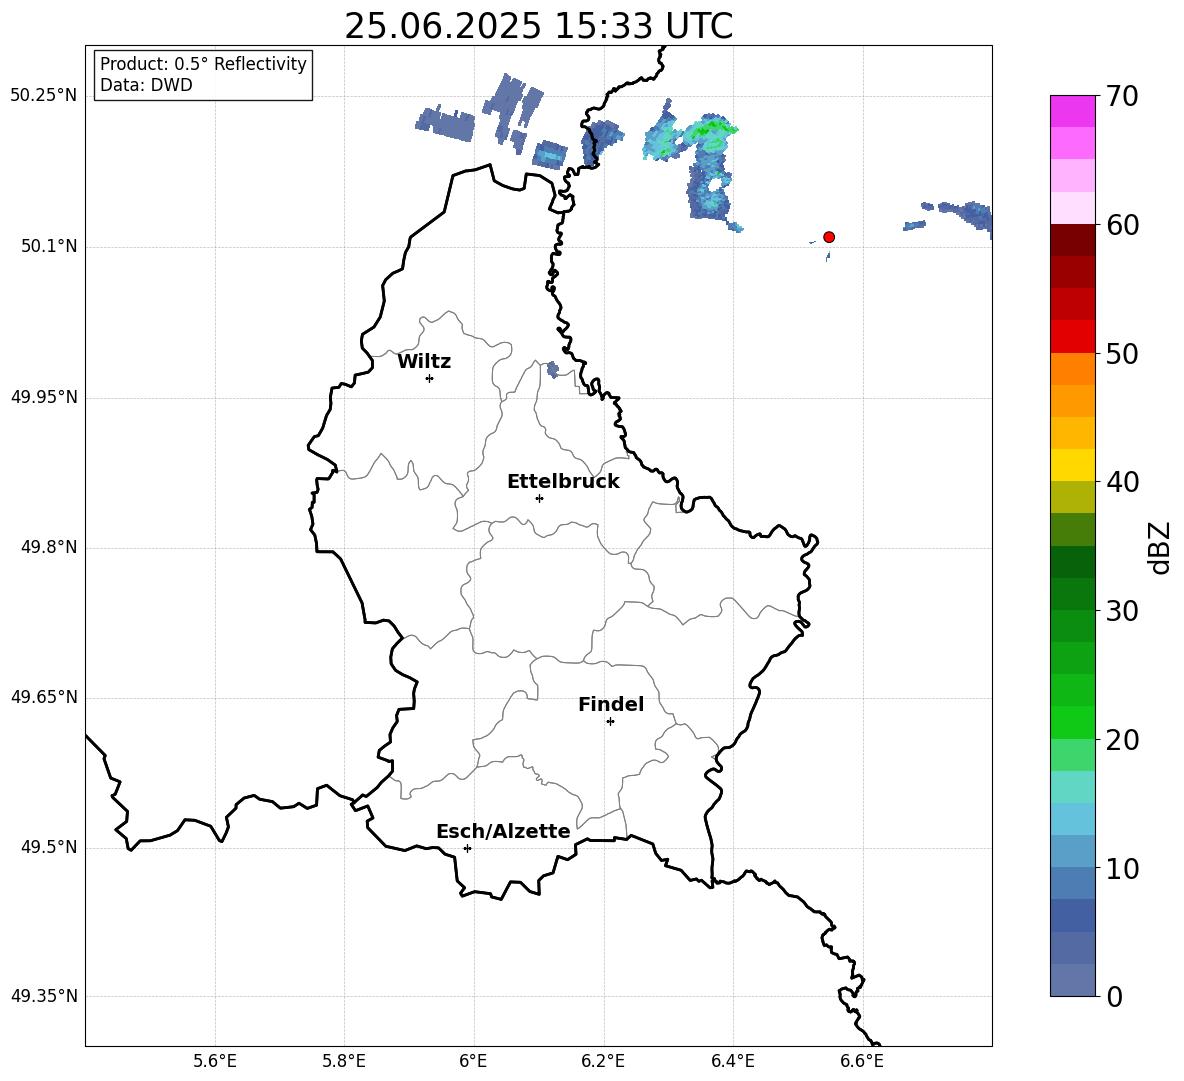Click the 49.35°N latitude label
Screen dimensions: 1184x1081
click(x=44, y=996)
